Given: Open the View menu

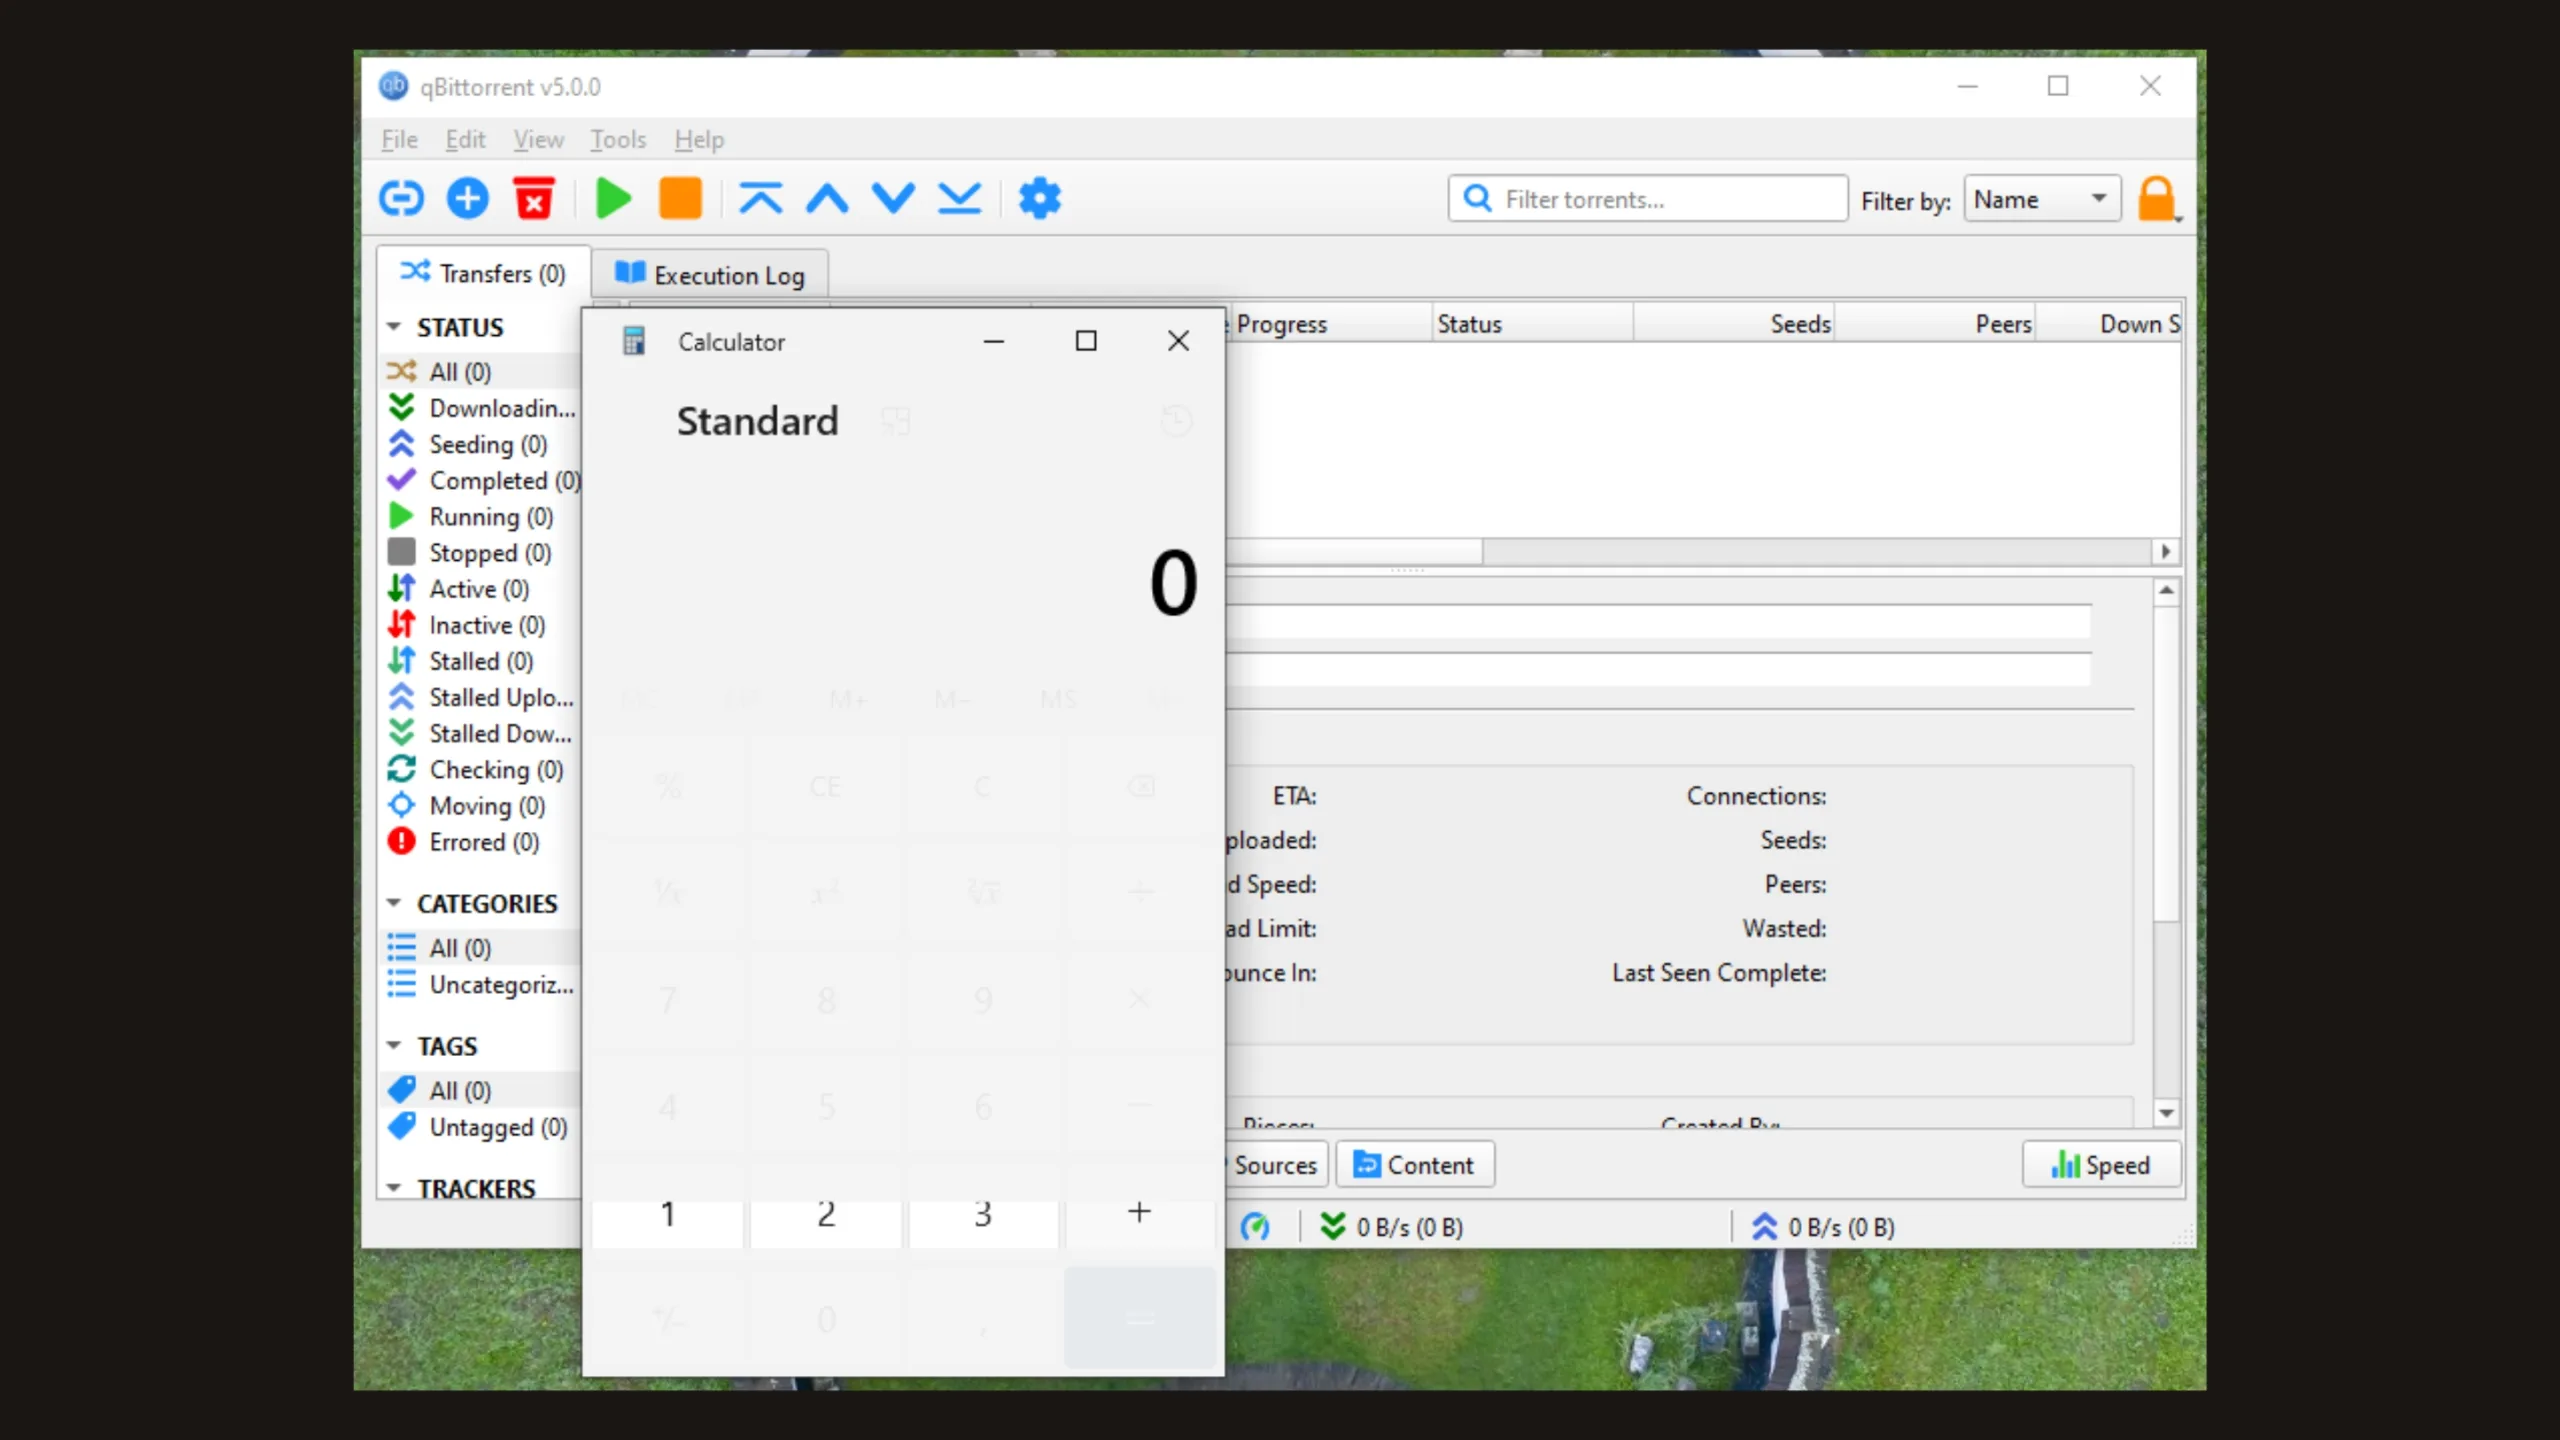Looking at the screenshot, I should point(538,139).
